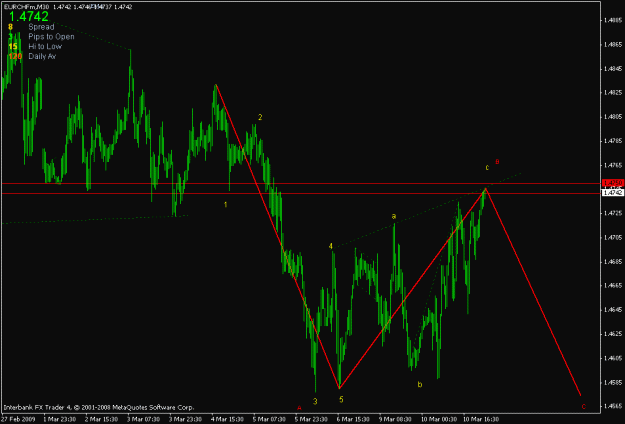Viewport: 625px width, 424px height.
Task: Click price axis label 1.4665
Action: point(614,286)
